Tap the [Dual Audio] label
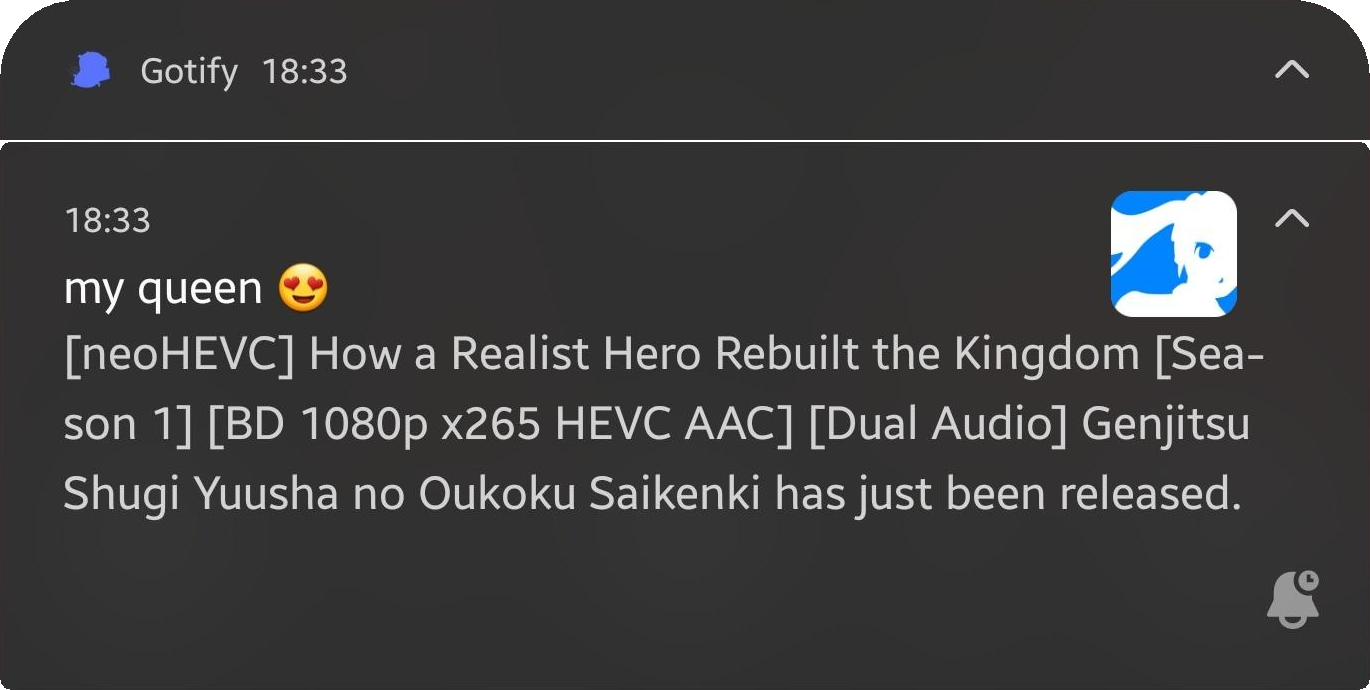The width and height of the screenshot is (1370, 690). tap(938, 425)
